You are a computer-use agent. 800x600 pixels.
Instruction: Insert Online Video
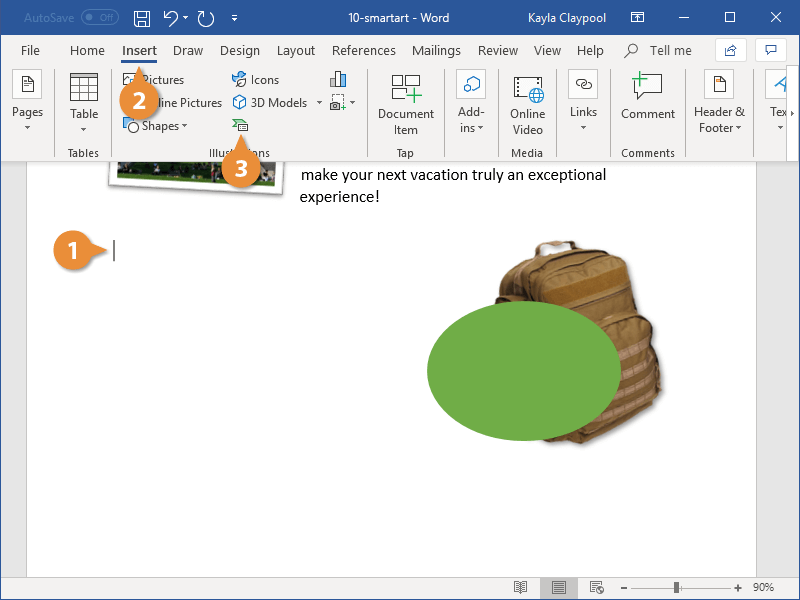point(527,103)
